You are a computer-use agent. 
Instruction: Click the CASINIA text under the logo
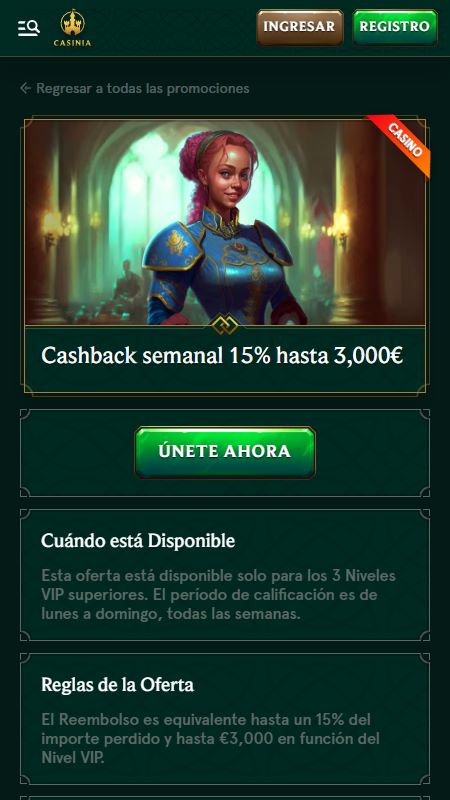[x=72, y=43]
